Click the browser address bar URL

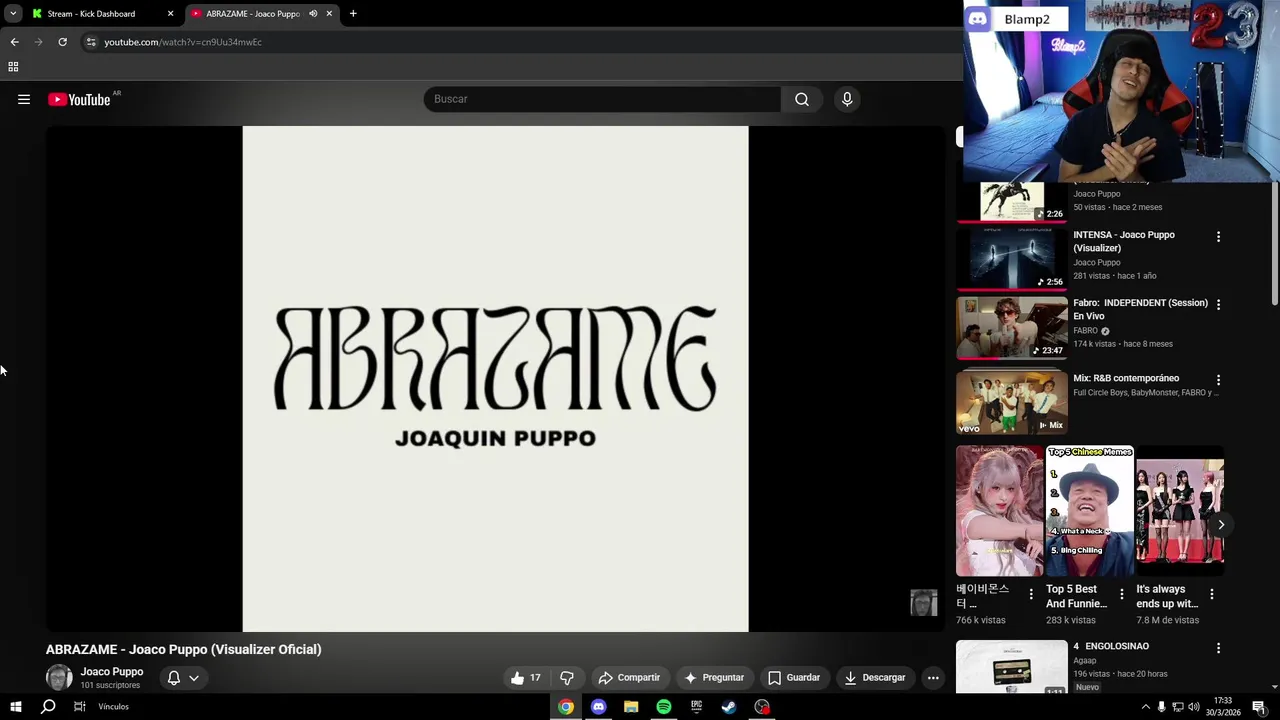(183, 42)
